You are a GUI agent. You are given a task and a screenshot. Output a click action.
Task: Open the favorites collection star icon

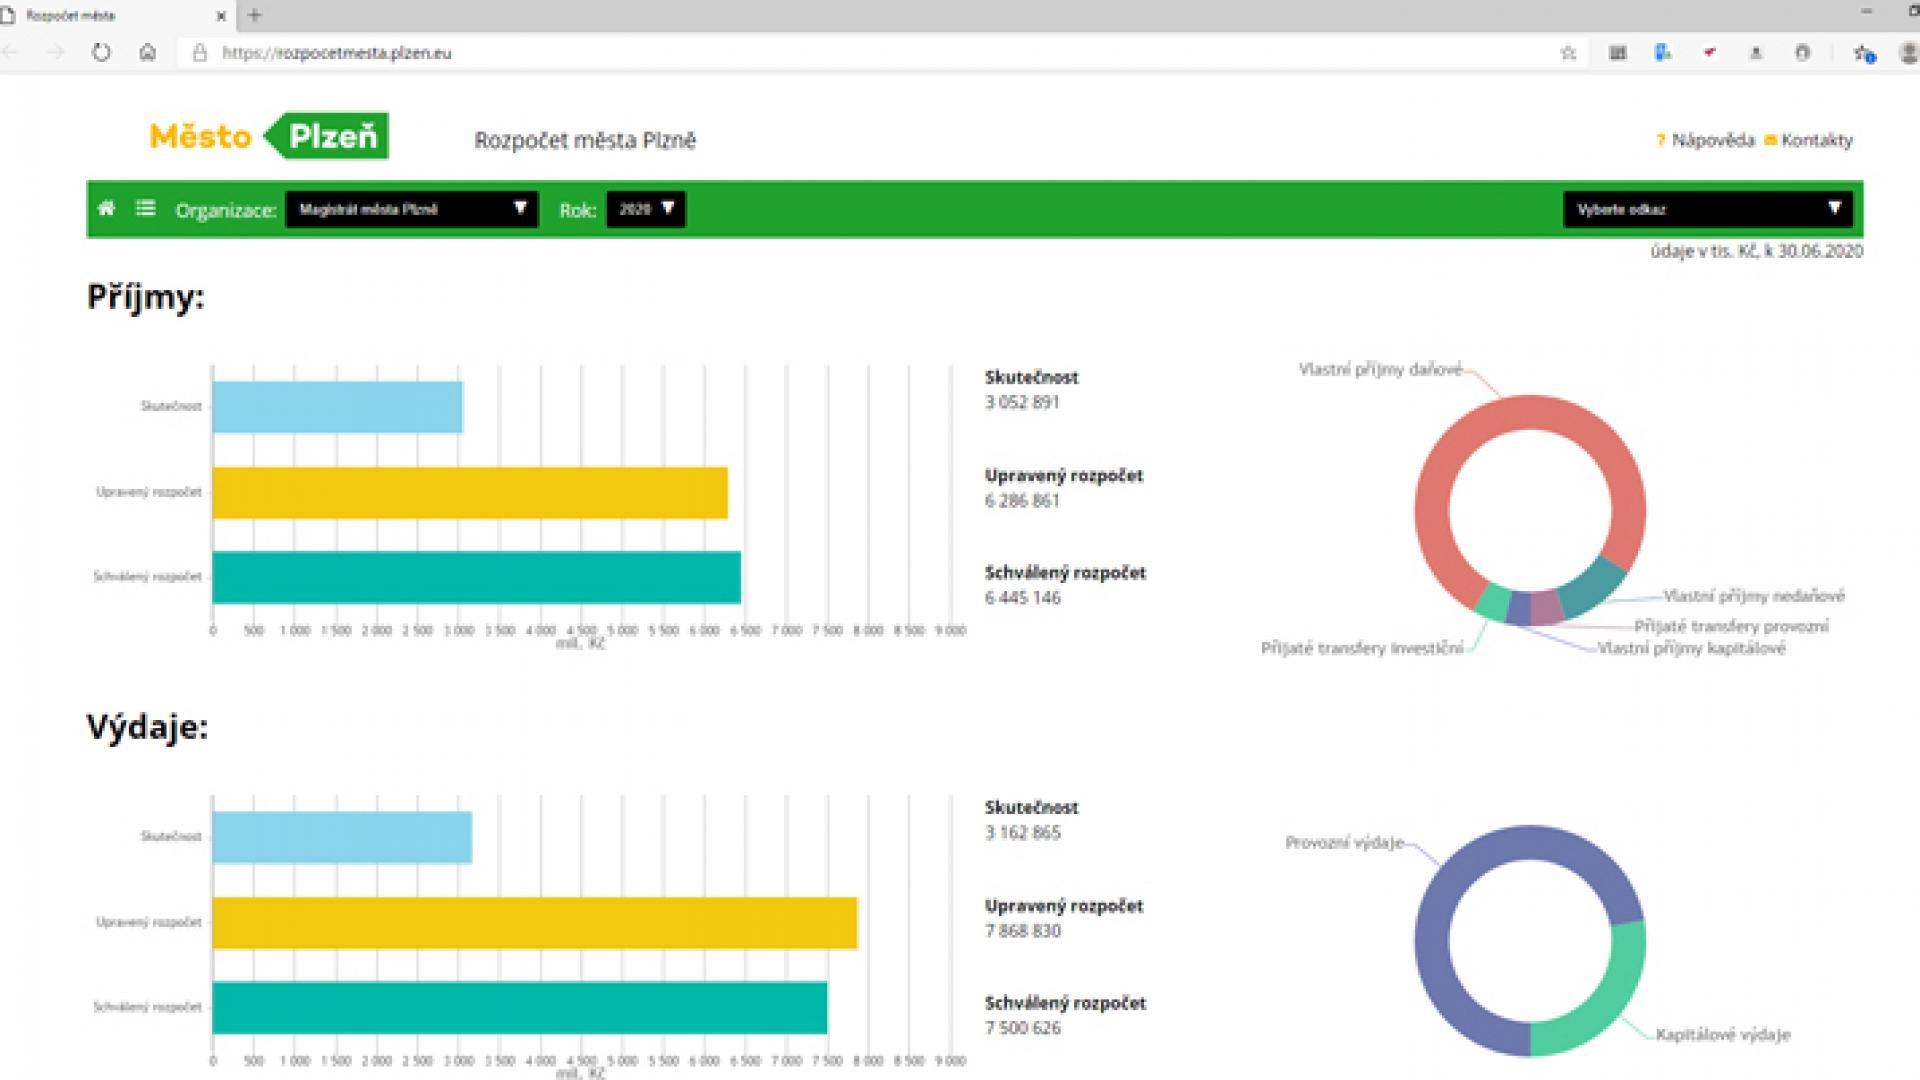coord(1863,53)
